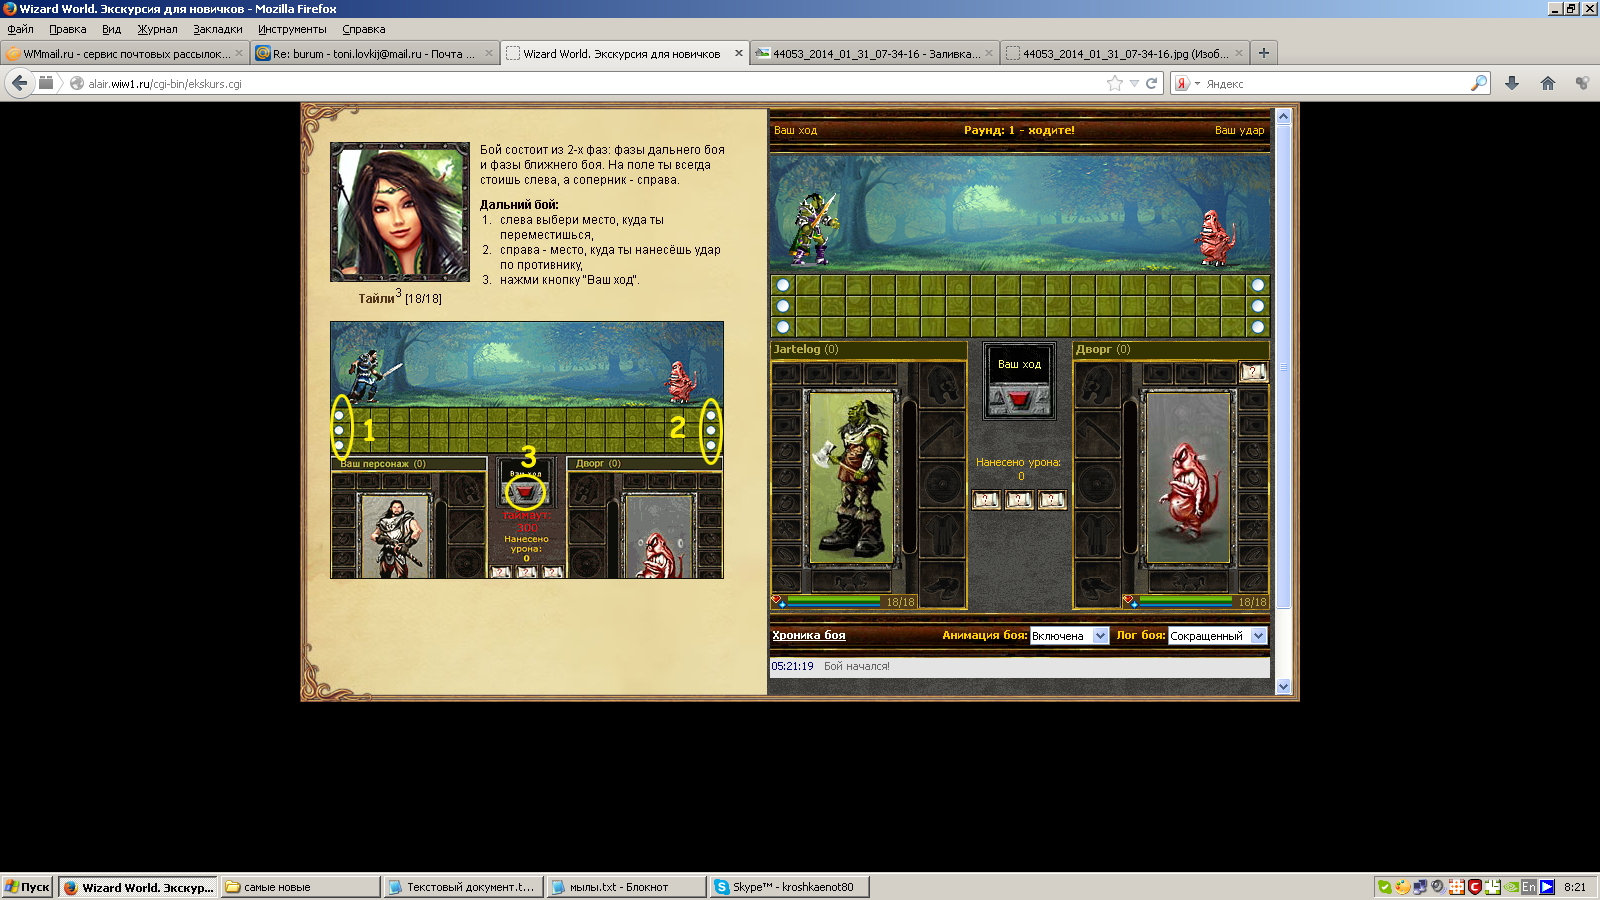Open a new browser tab
1600x900 pixels.
tap(1264, 53)
